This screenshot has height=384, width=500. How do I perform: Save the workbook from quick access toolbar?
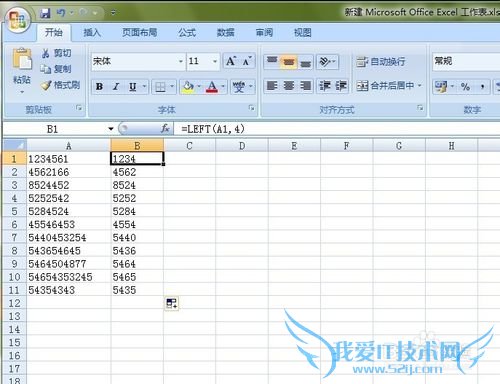click(x=45, y=13)
